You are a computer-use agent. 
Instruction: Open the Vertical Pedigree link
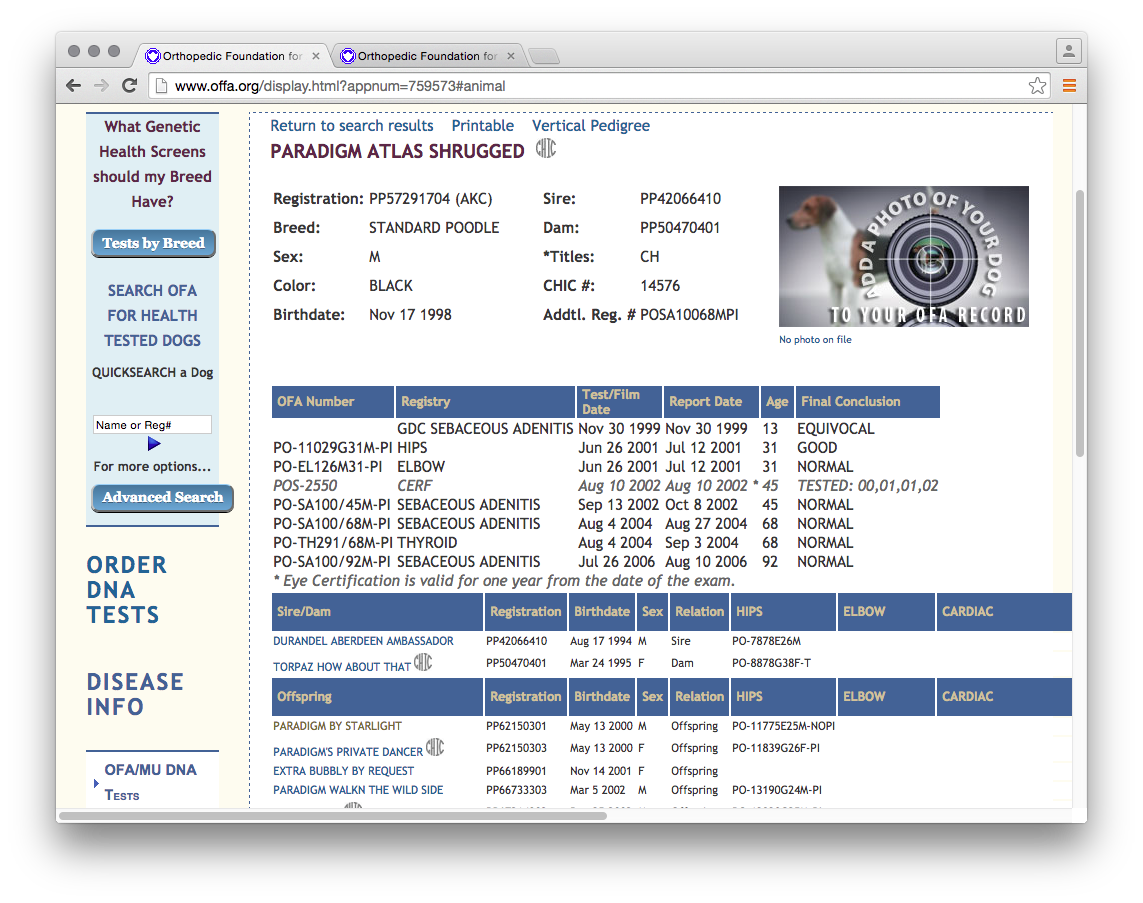click(x=590, y=126)
